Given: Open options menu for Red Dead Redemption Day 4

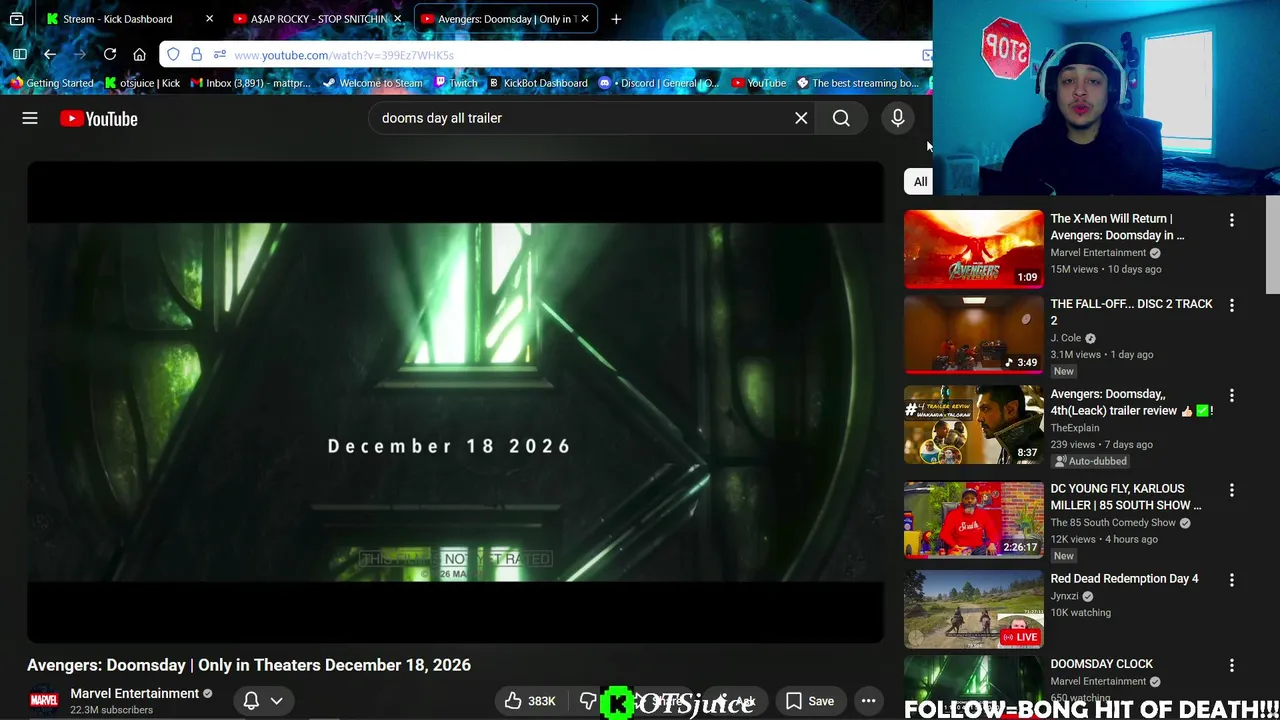Looking at the screenshot, I should point(1232,580).
